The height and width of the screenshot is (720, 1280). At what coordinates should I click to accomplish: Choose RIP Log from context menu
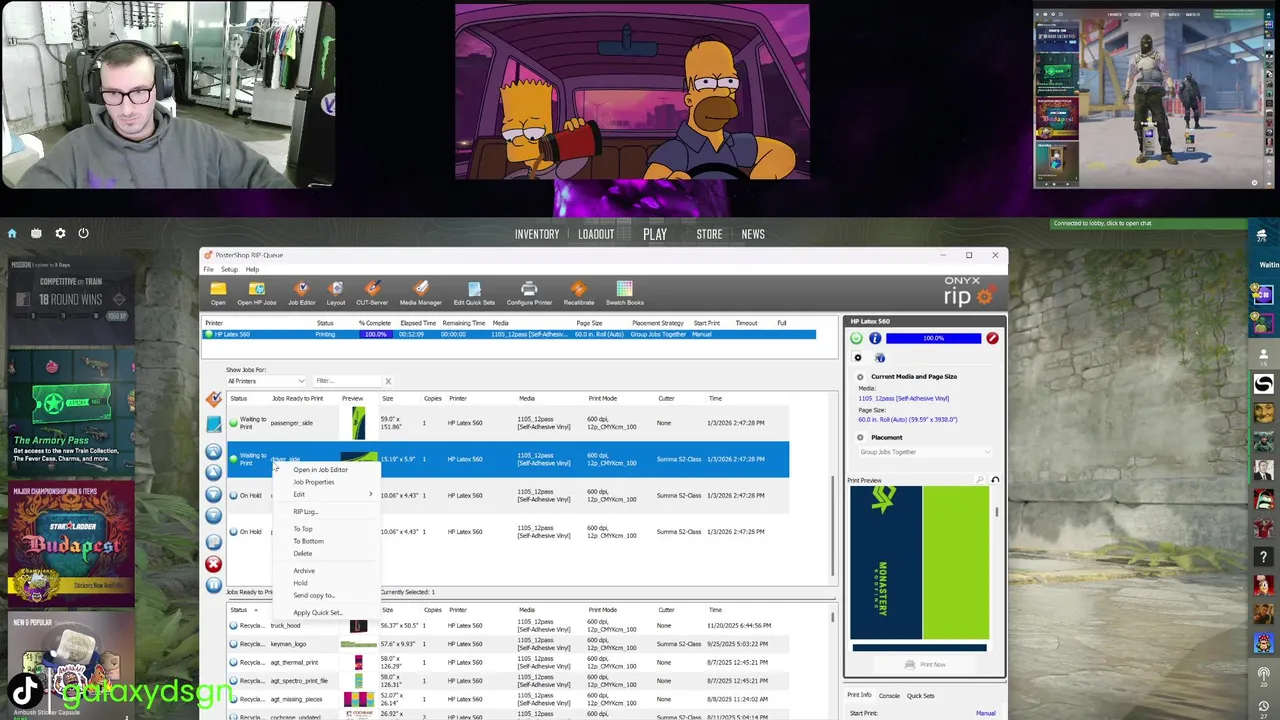305,512
